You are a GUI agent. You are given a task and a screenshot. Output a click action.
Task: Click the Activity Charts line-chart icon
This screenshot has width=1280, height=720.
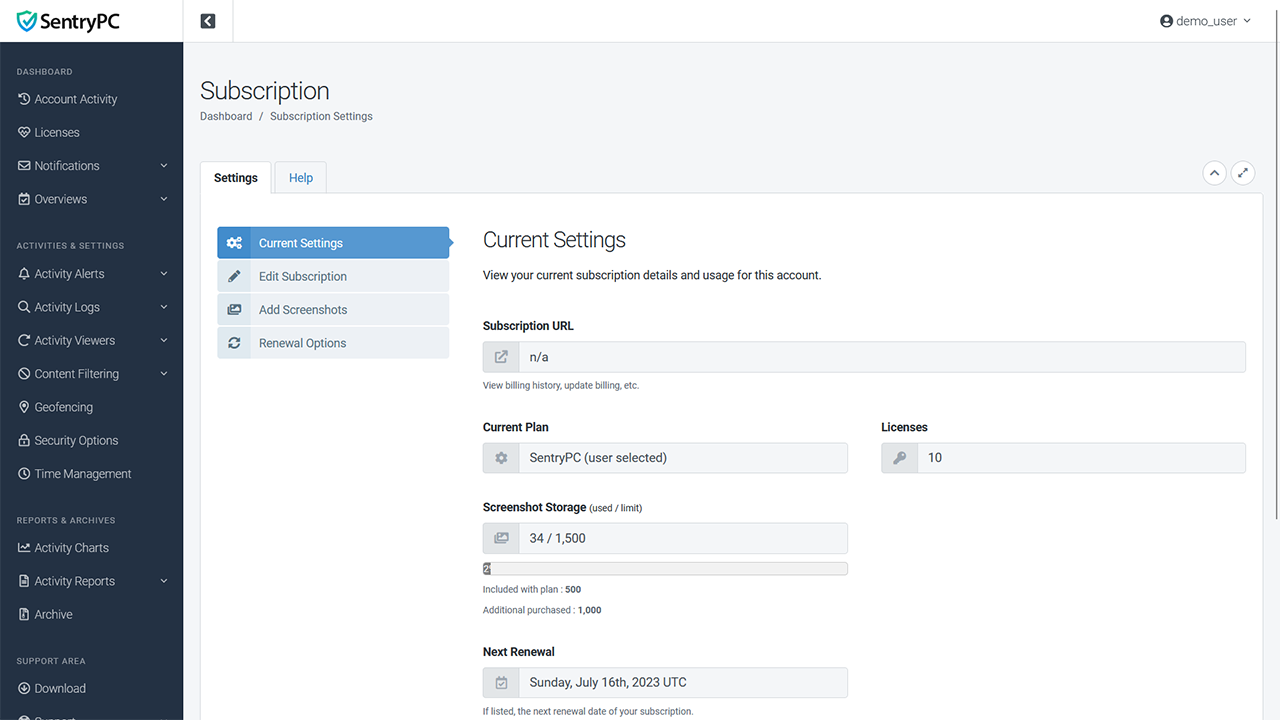[x=24, y=547]
